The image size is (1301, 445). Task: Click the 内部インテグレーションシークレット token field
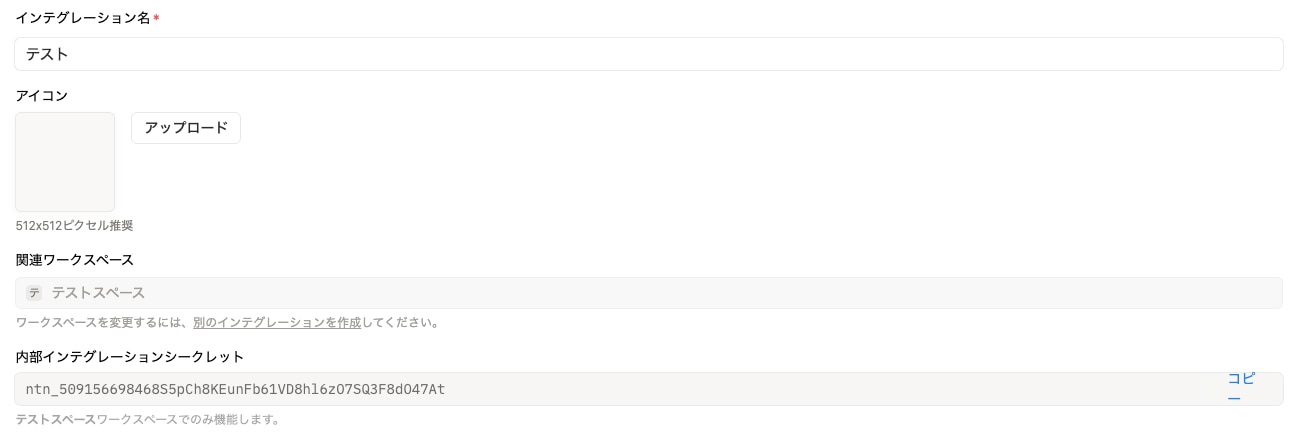[x=800, y=389]
